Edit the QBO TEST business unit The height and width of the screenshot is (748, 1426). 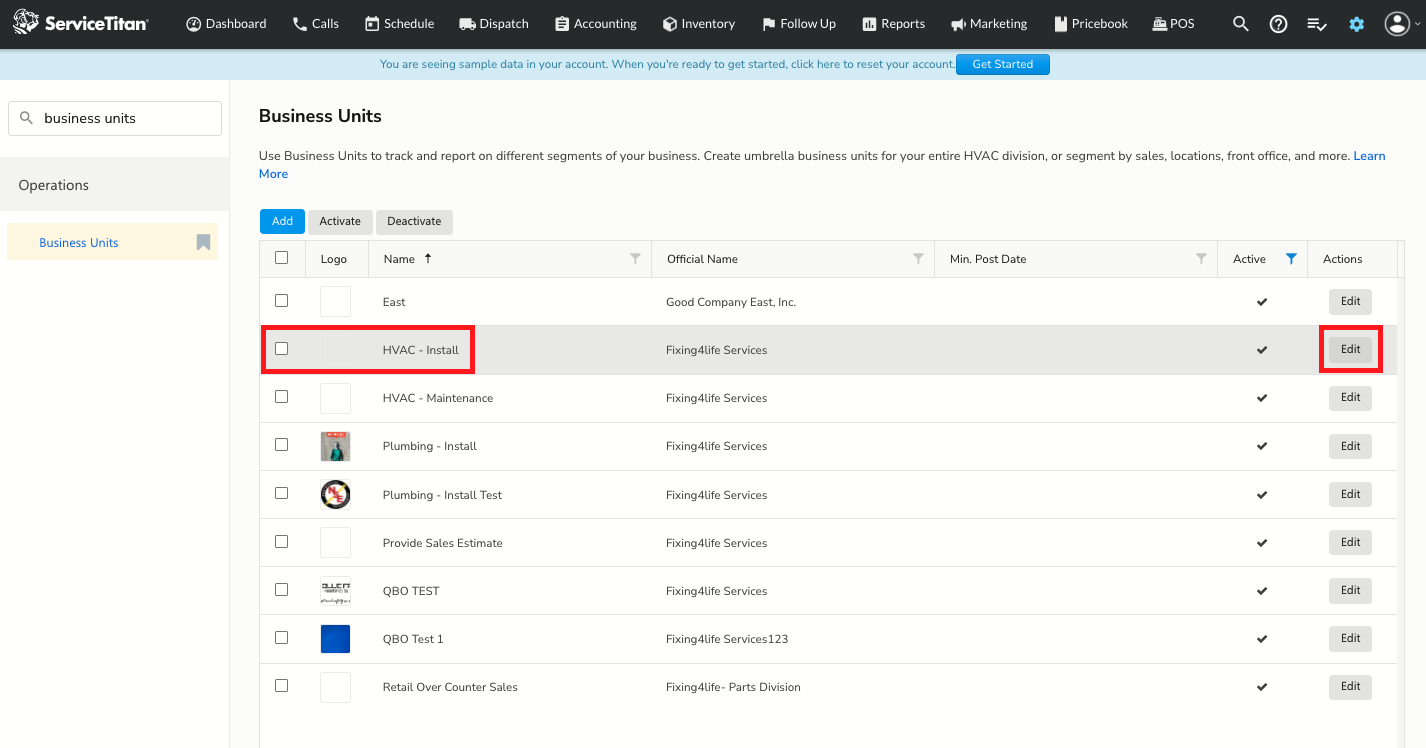(1350, 590)
